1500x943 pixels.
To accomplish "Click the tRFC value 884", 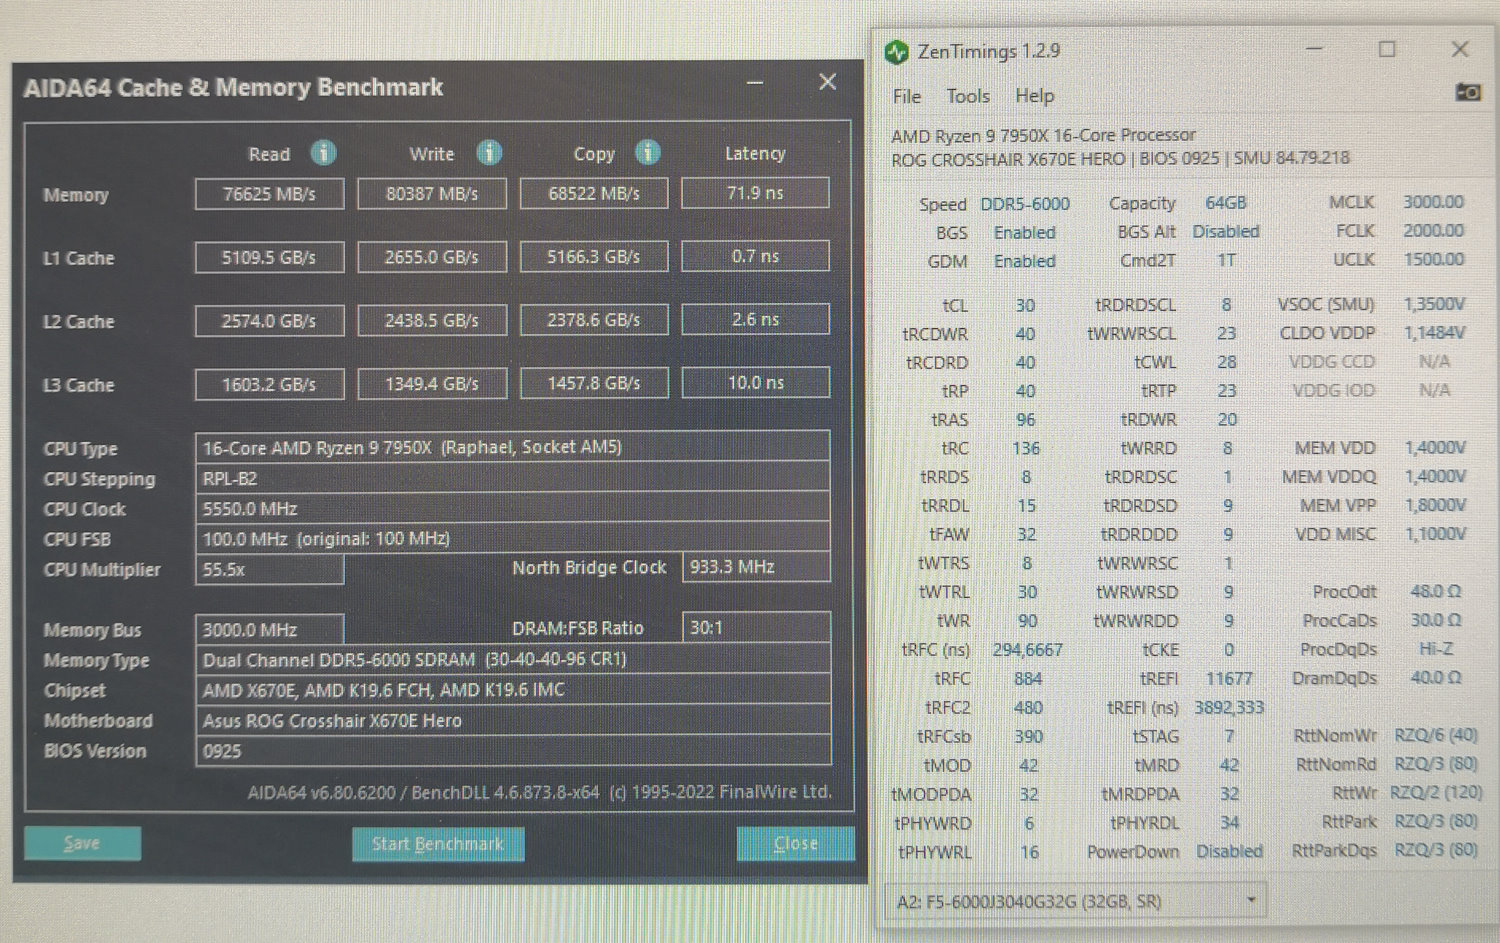I will pyautogui.click(x=1028, y=678).
